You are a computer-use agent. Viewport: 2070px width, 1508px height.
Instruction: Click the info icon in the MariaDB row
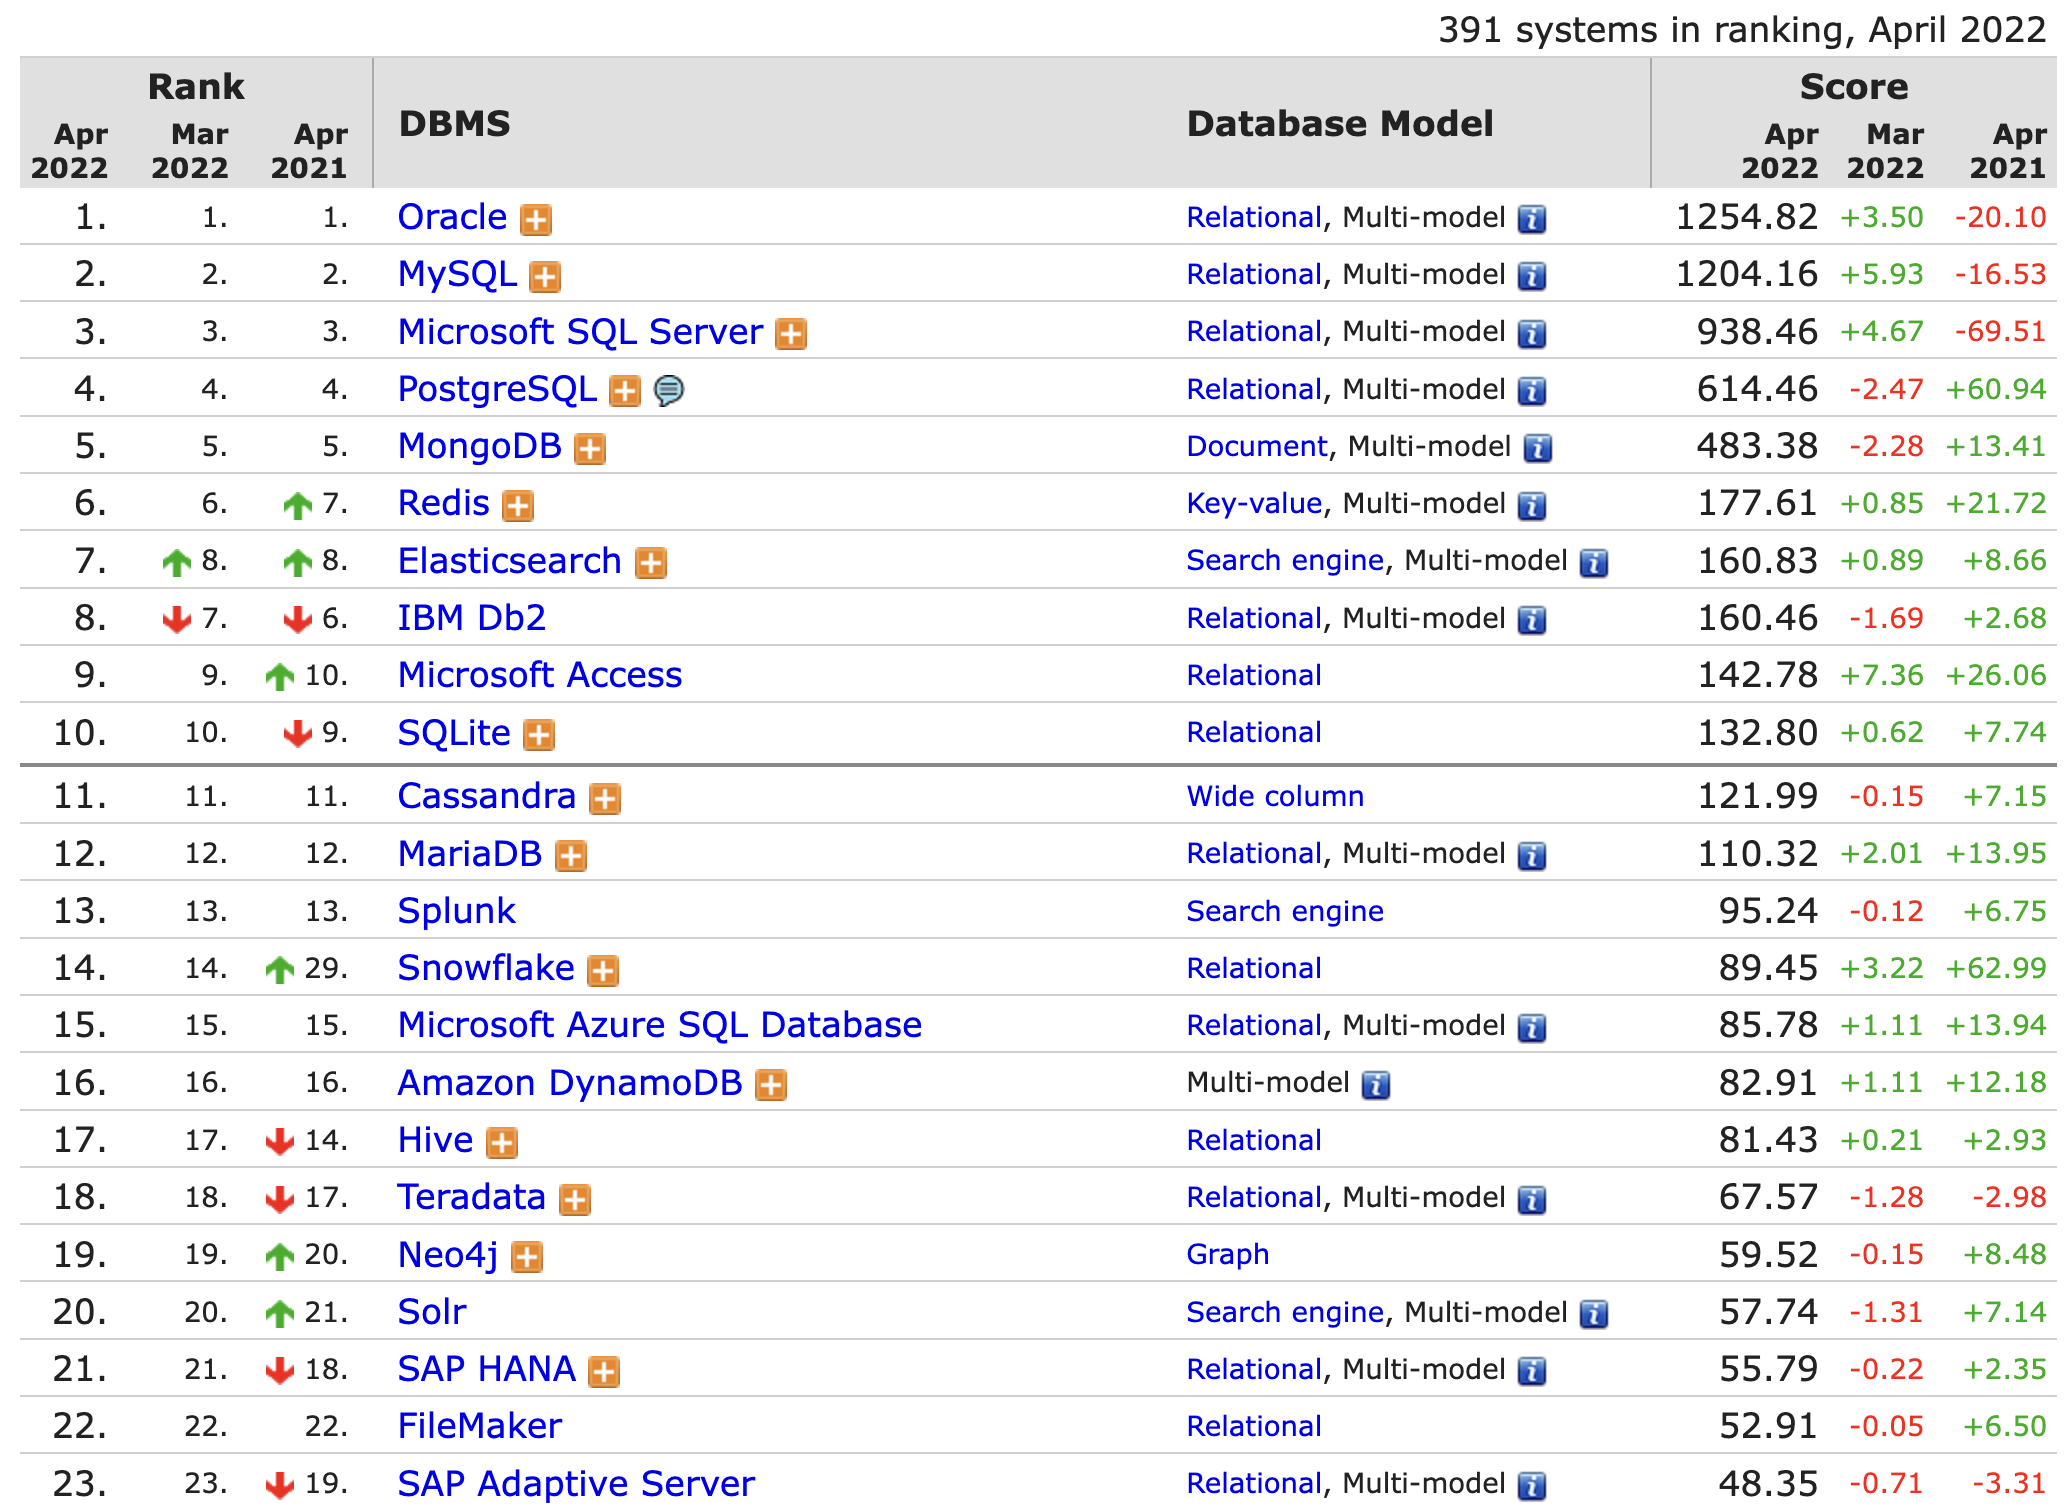pos(1532,856)
